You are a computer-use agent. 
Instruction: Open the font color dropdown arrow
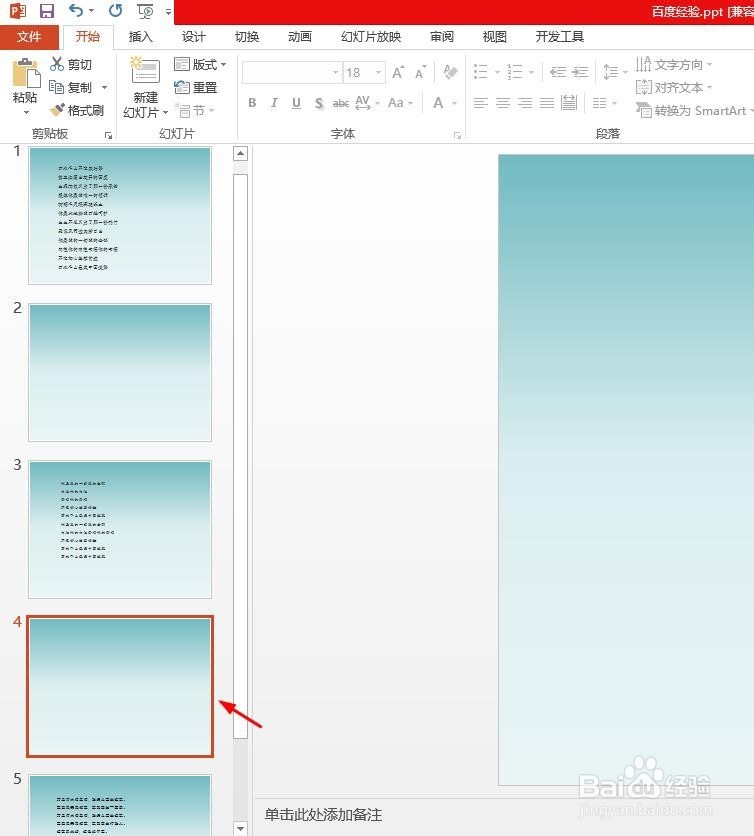[x=455, y=103]
